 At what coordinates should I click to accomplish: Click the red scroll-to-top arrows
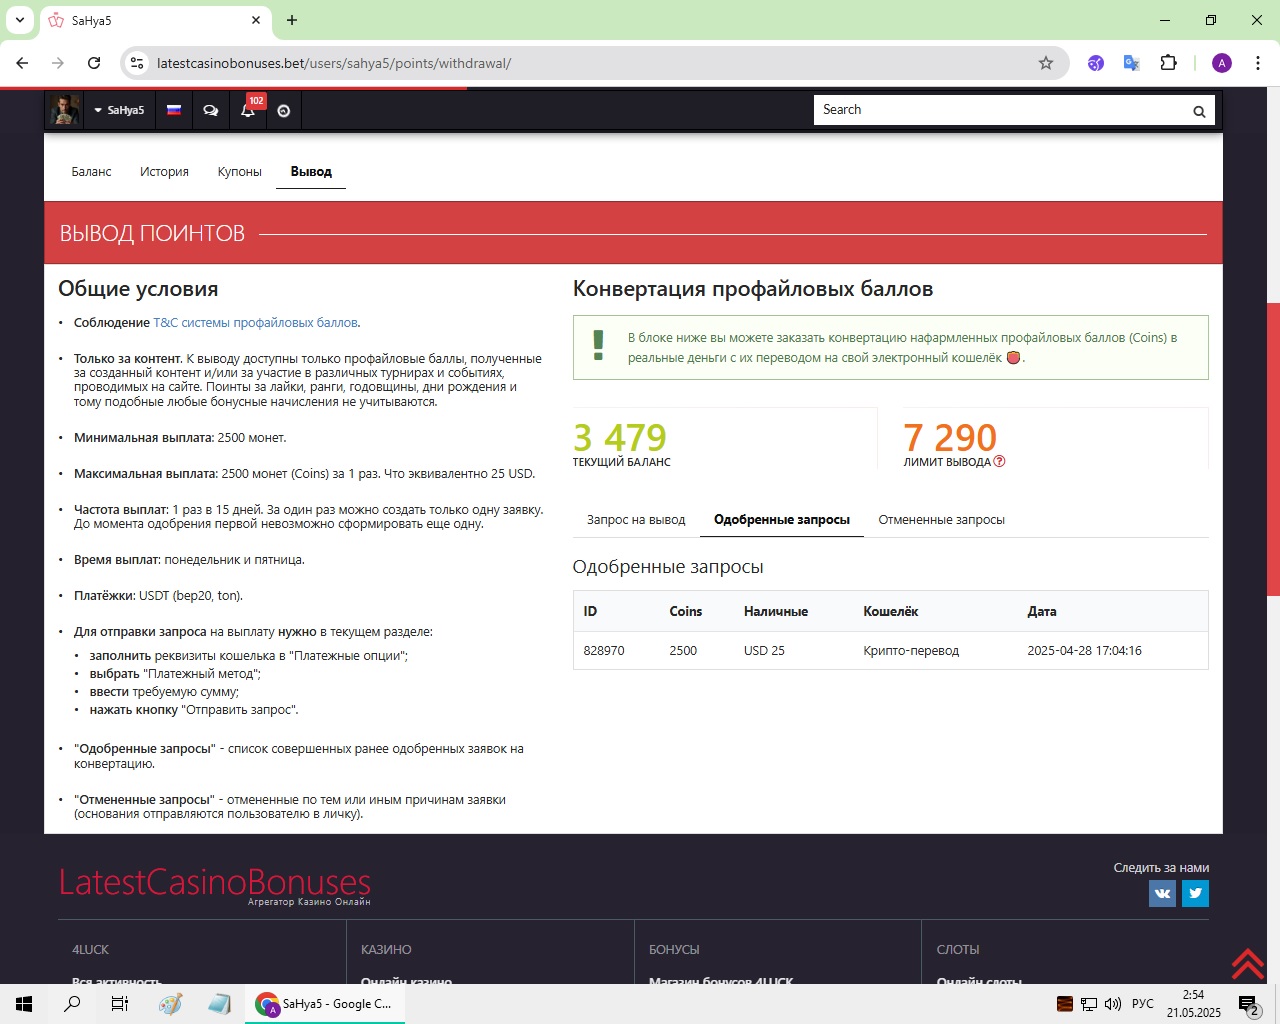pyautogui.click(x=1247, y=963)
